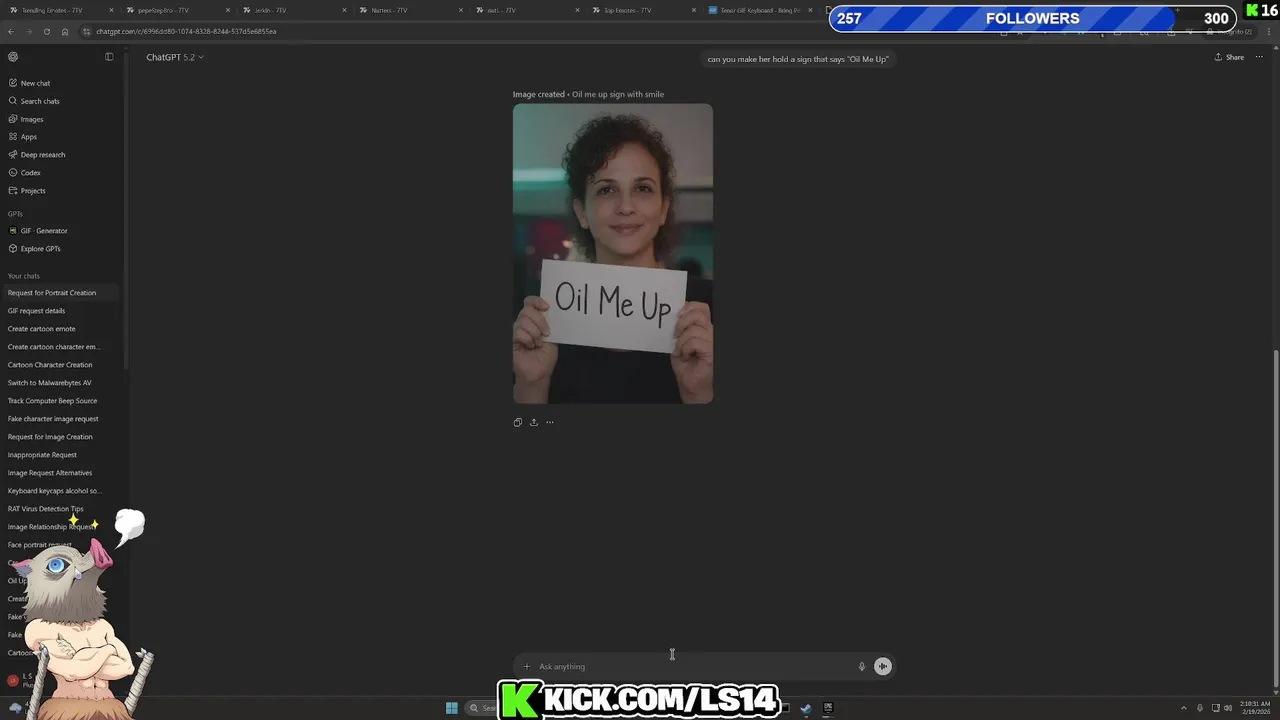The height and width of the screenshot is (720, 1280).
Task: Open chat 'Keyboard keycaps alcohol so...'
Action: 60,491
